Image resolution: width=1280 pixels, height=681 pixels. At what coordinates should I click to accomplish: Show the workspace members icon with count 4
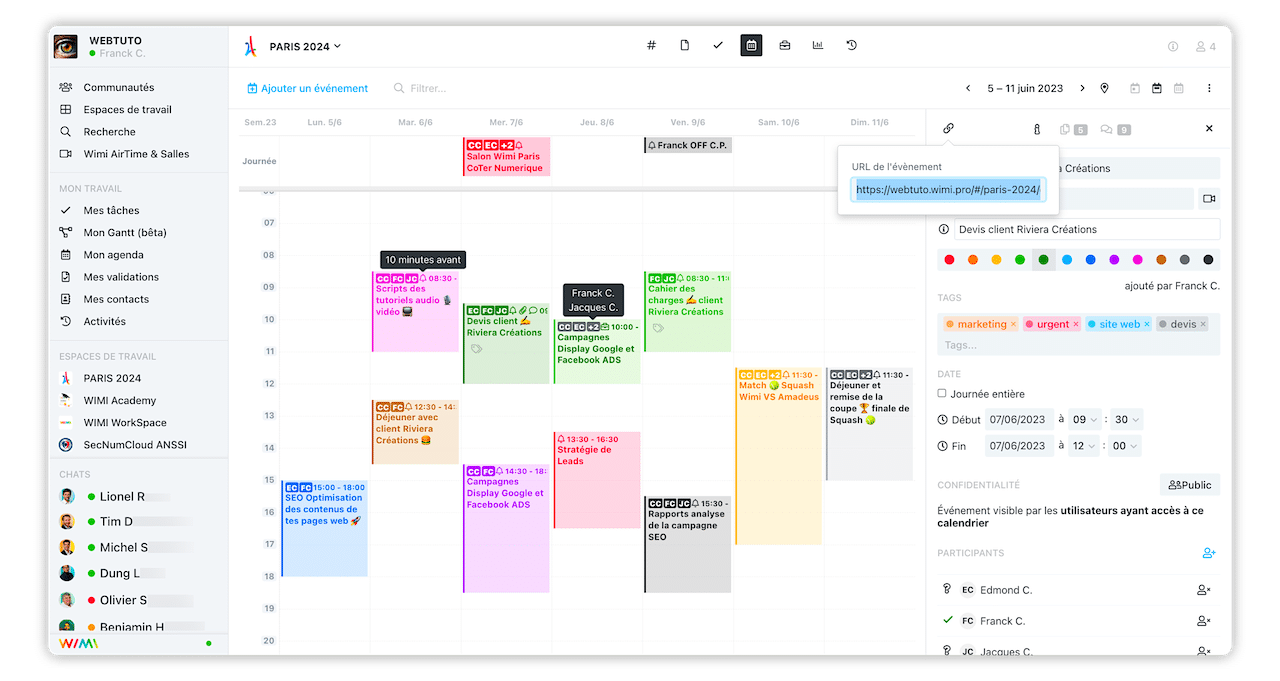coord(1205,47)
